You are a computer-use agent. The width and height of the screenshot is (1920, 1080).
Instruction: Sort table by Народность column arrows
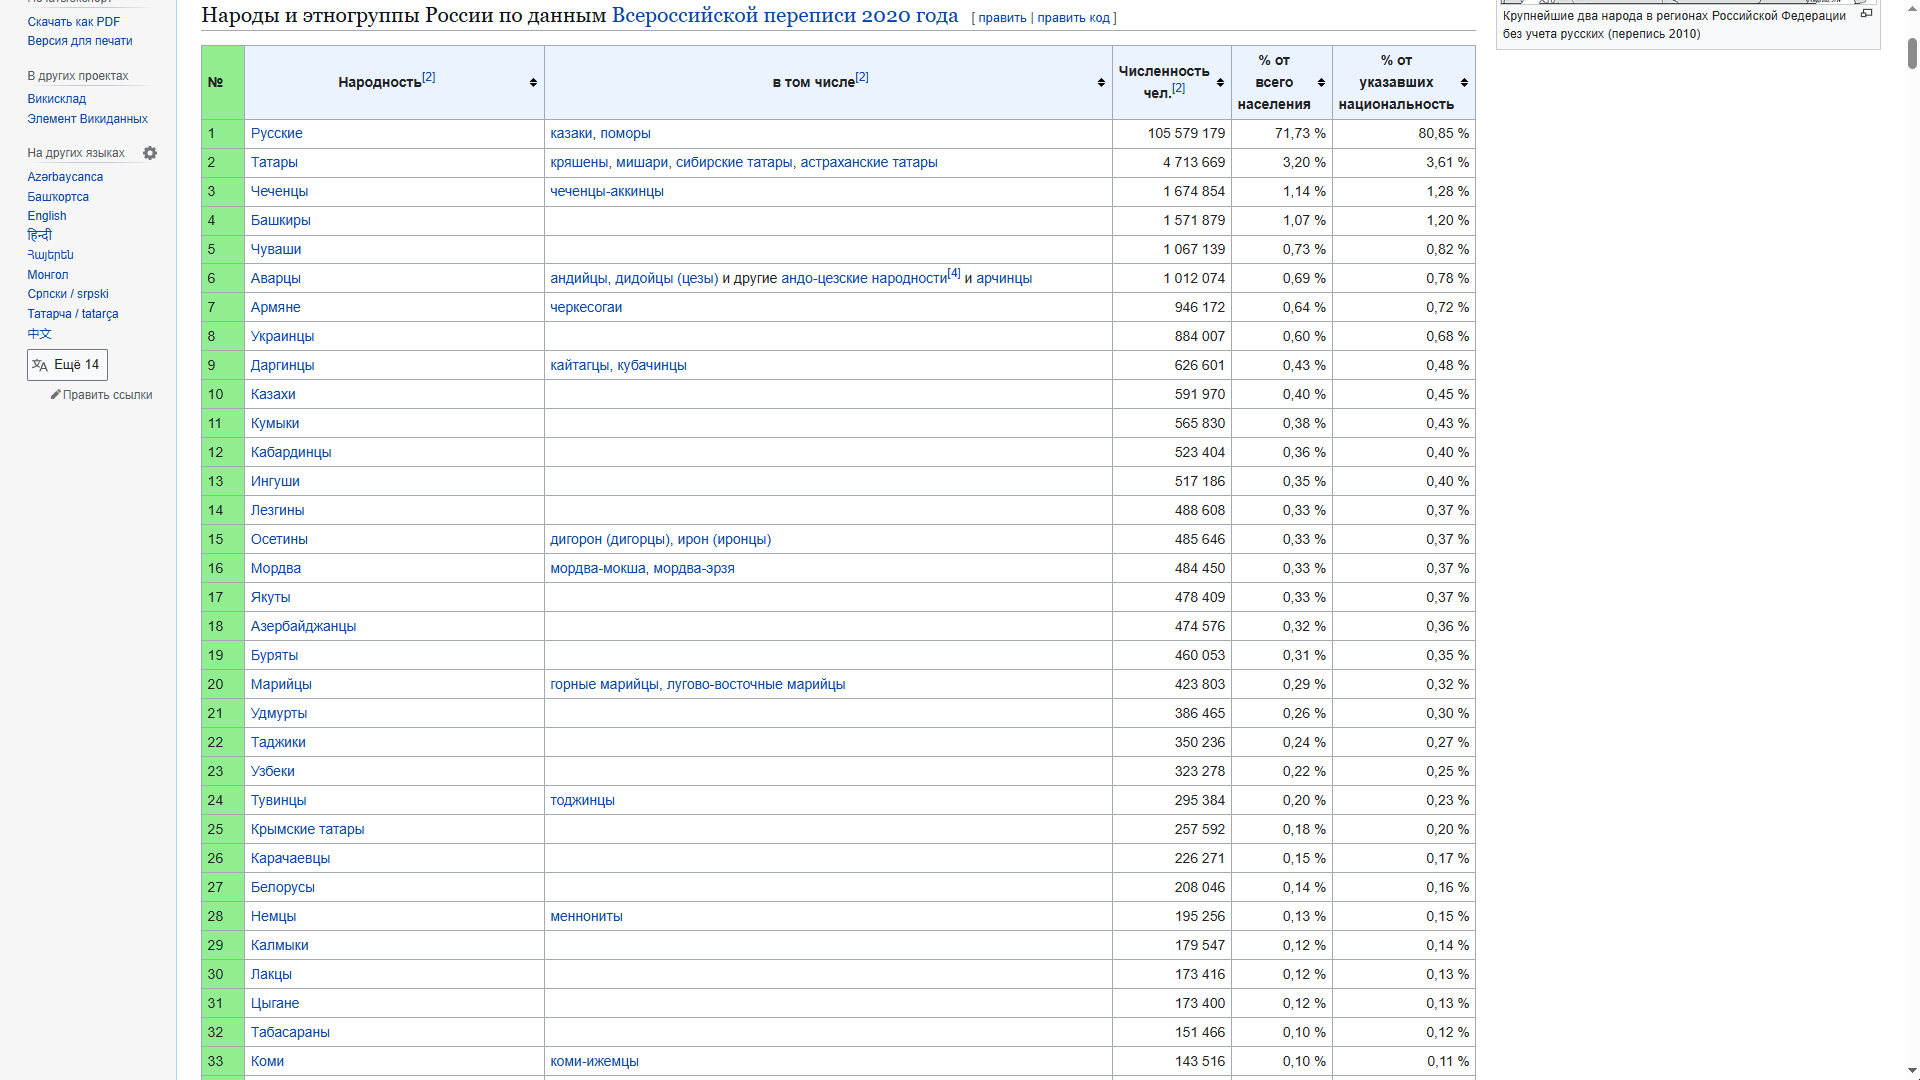[x=533, y=83]
